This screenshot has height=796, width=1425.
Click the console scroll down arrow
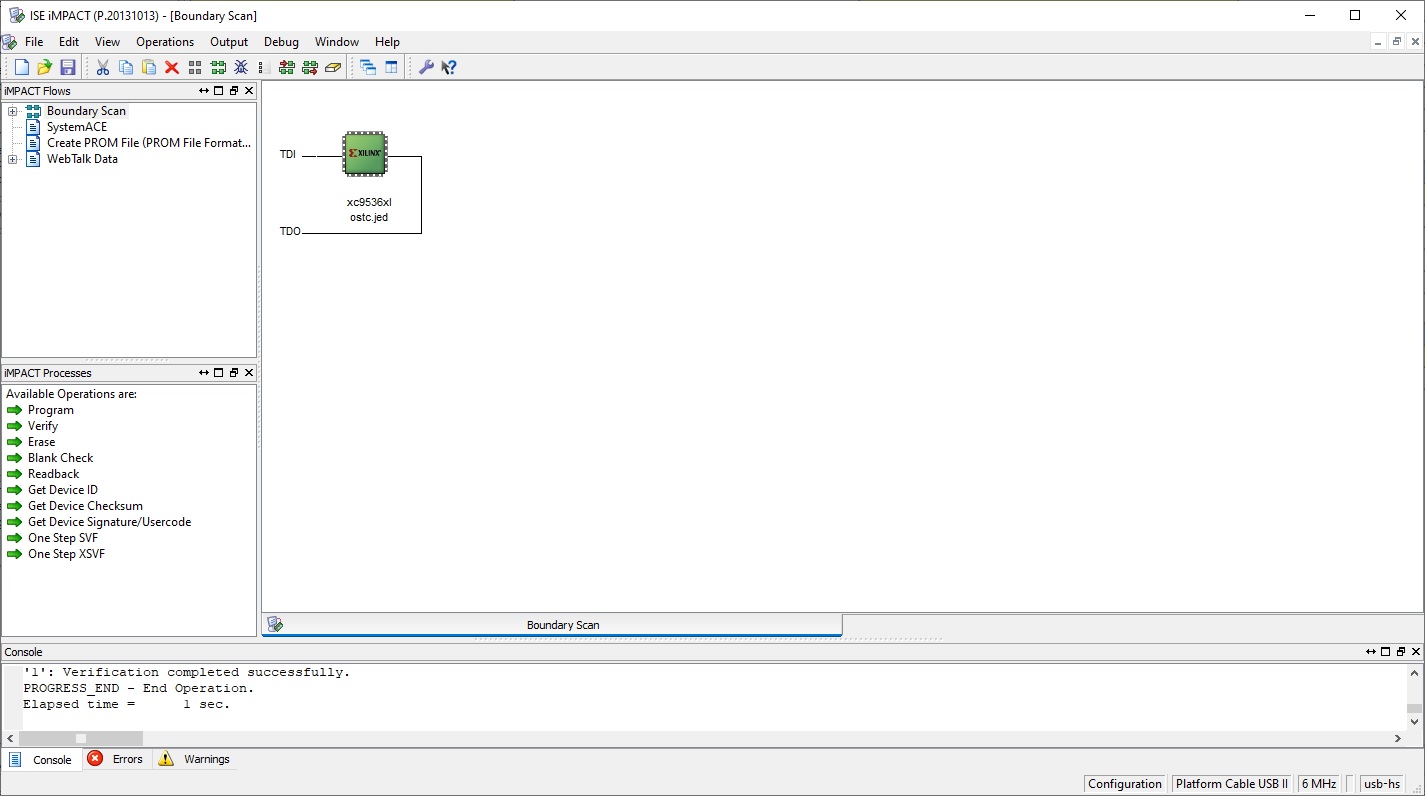pyautogui.click(x=1415, y=721)
